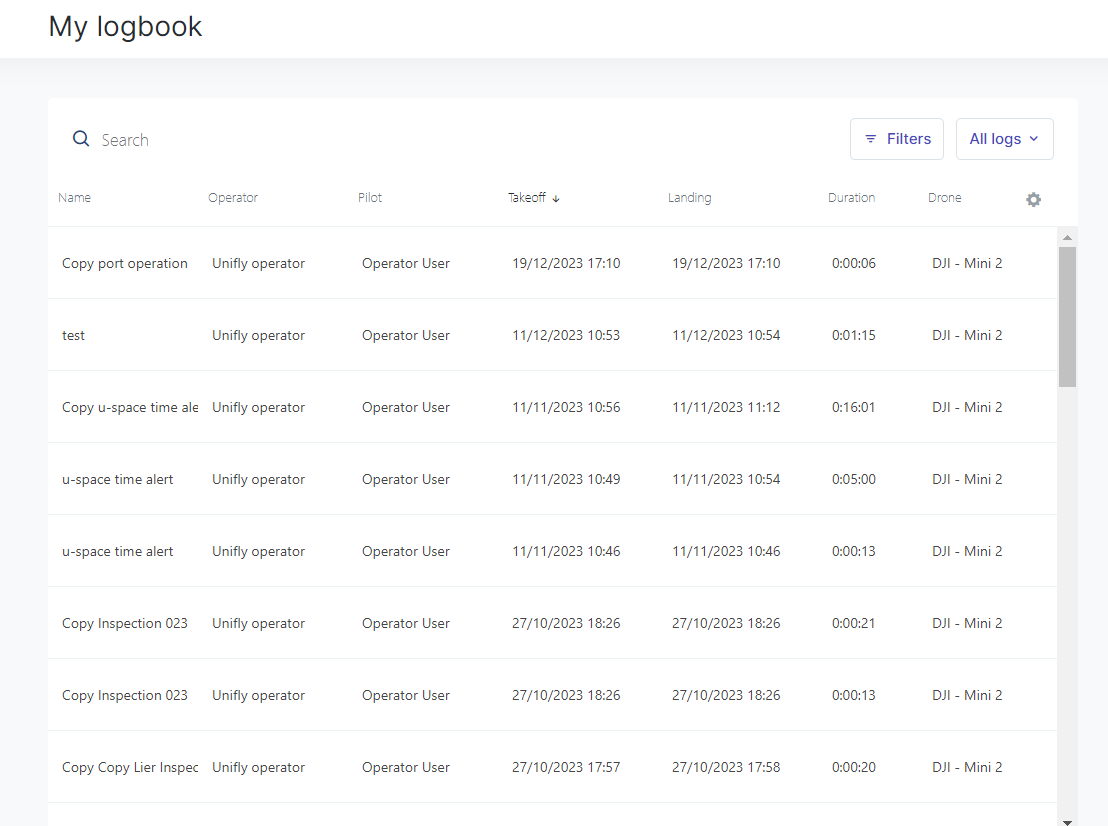Image resolution: width=1108 pixels, height=826 pixels.
Task: Click the chevron next to All logs
Action: 1036,138
